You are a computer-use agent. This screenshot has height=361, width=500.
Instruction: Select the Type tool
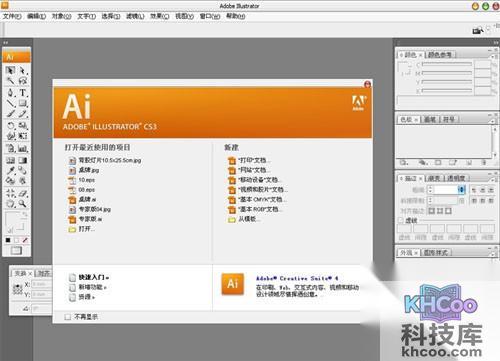(22, 92)
